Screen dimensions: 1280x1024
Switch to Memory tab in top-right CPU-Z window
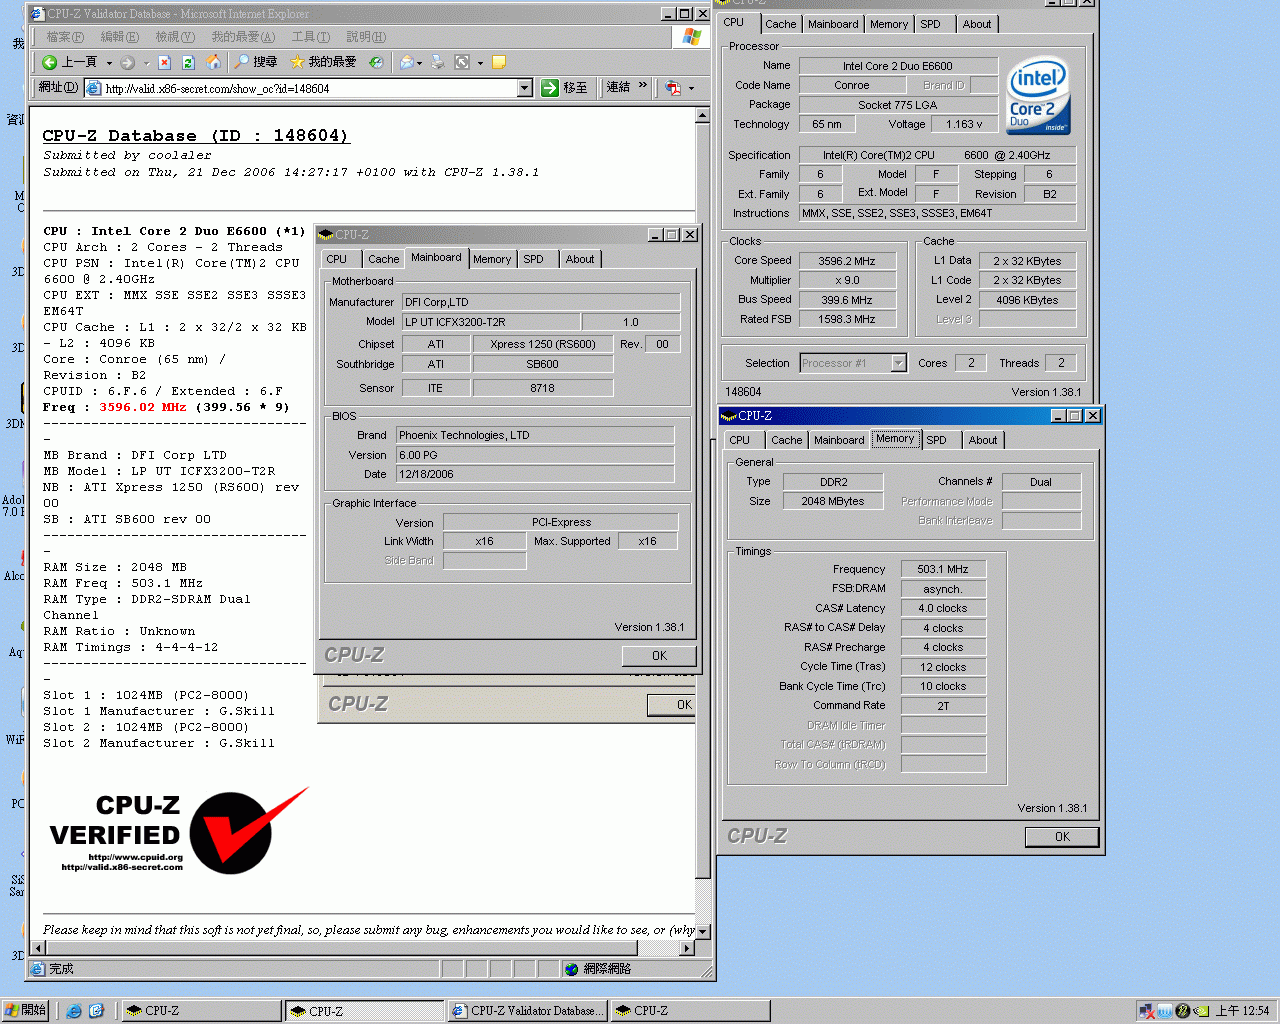click(889, 24)
